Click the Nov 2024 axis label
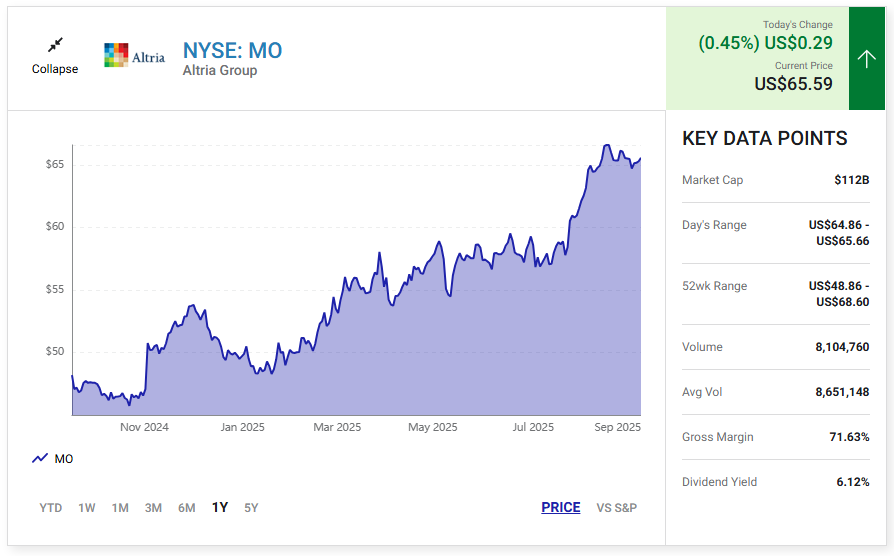This screenshot has height=556, width=894. coord(144,427)
